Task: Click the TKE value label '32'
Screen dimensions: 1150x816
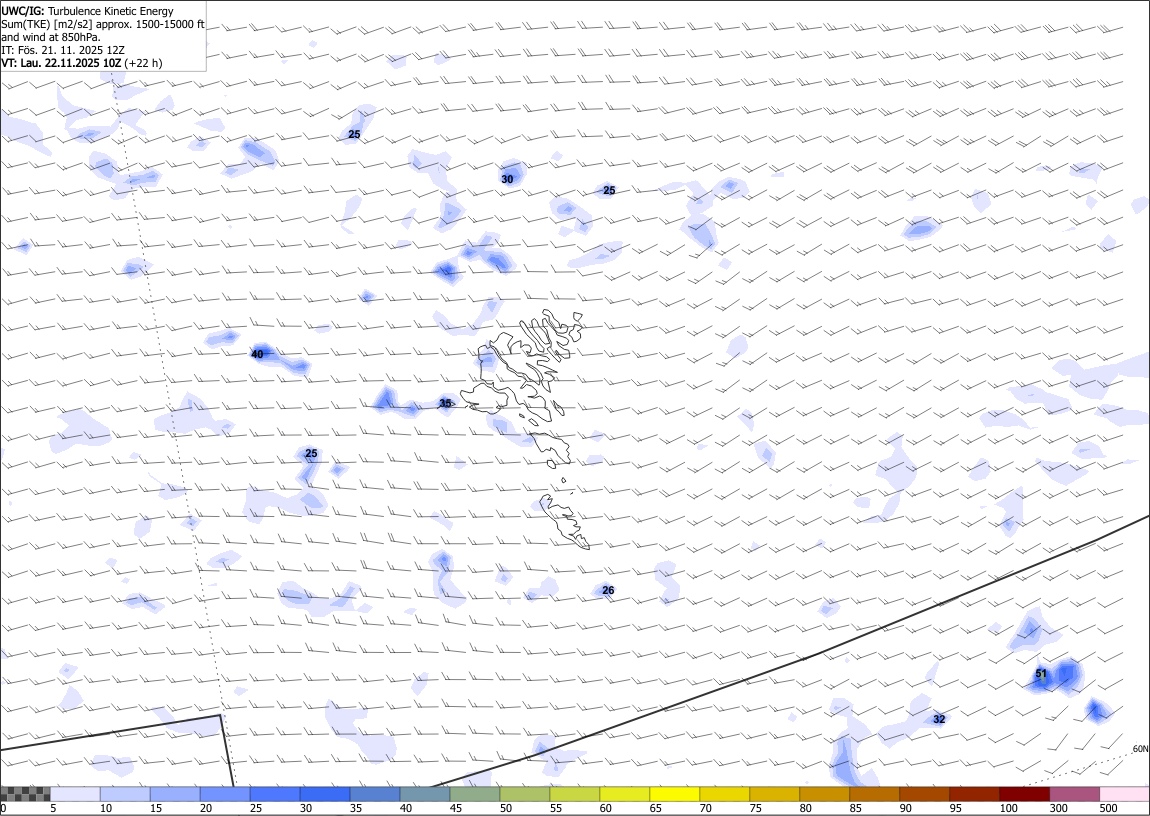Action: point(939,719)
